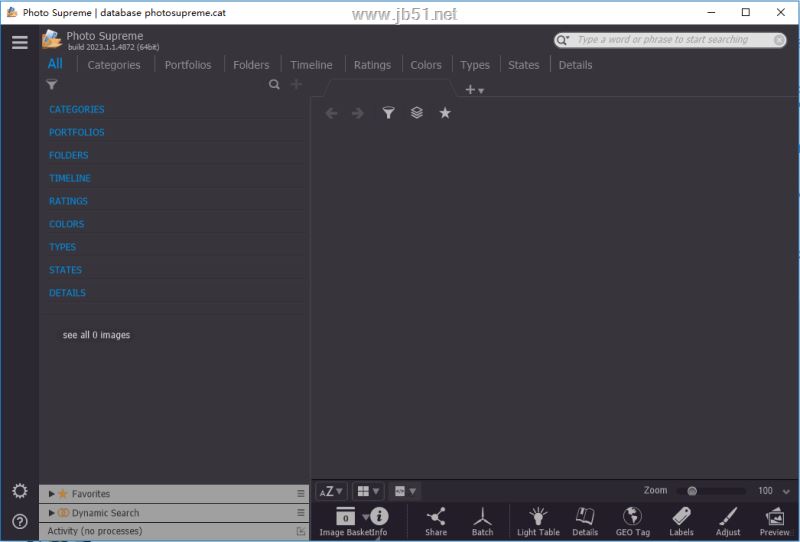Click into the search phrase field
Viewport: 800px width, 542px height.
click(671, 39)
